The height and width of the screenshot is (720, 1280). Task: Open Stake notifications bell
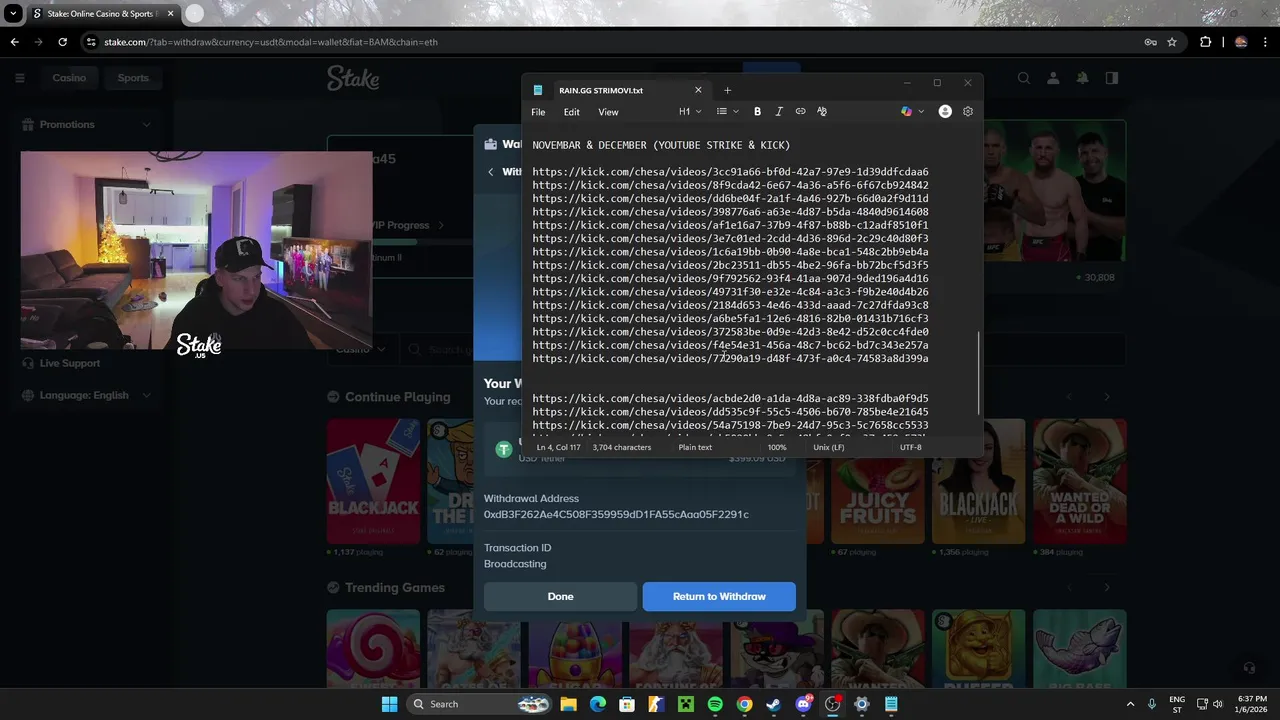[x=1082, y=78]
